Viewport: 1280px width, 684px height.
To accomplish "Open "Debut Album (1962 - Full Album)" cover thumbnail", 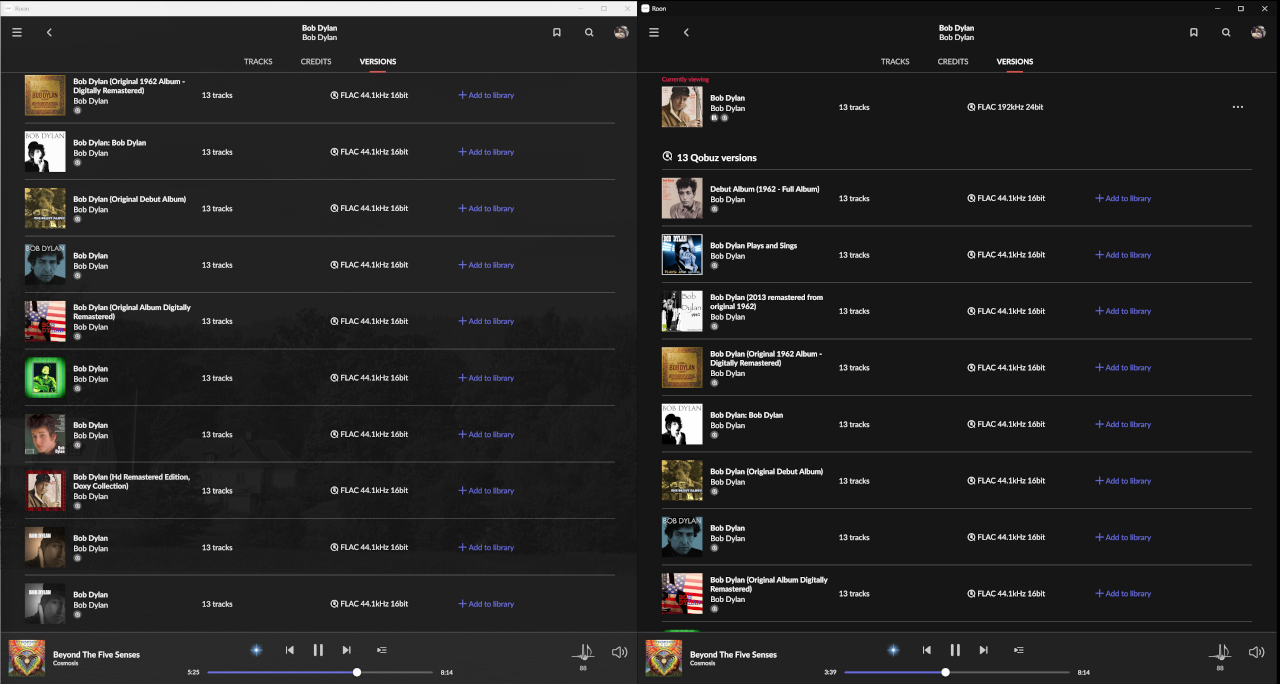I will click(682, 198).
